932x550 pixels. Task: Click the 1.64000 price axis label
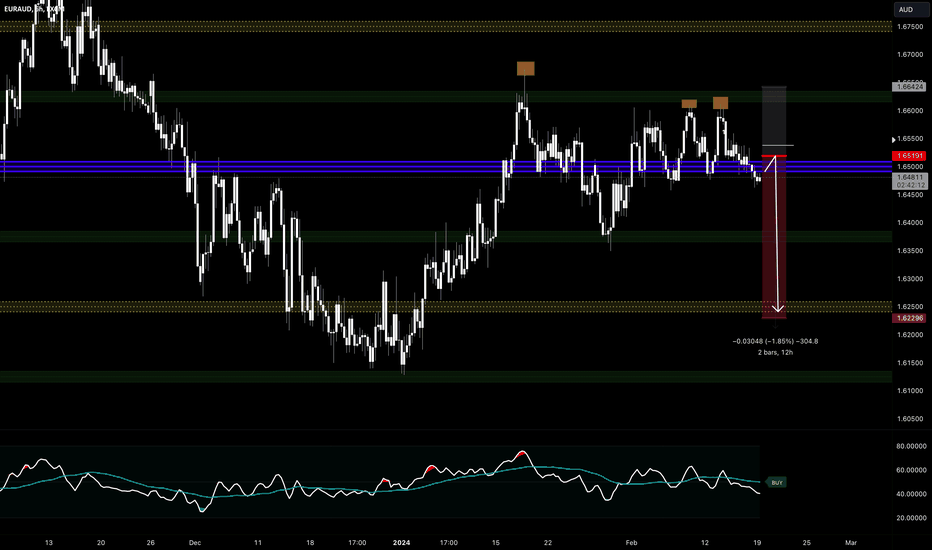(909, 223)
